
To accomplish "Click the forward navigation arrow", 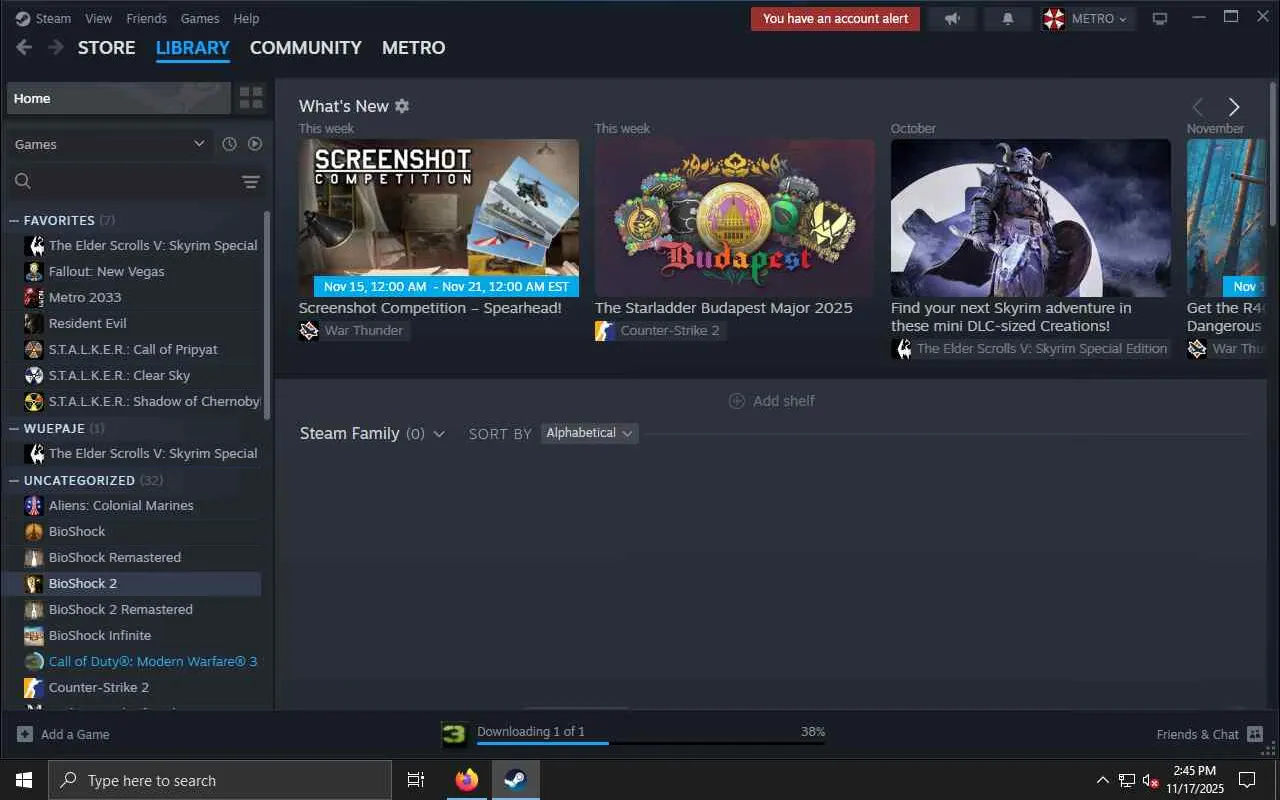I will [56, 47].
